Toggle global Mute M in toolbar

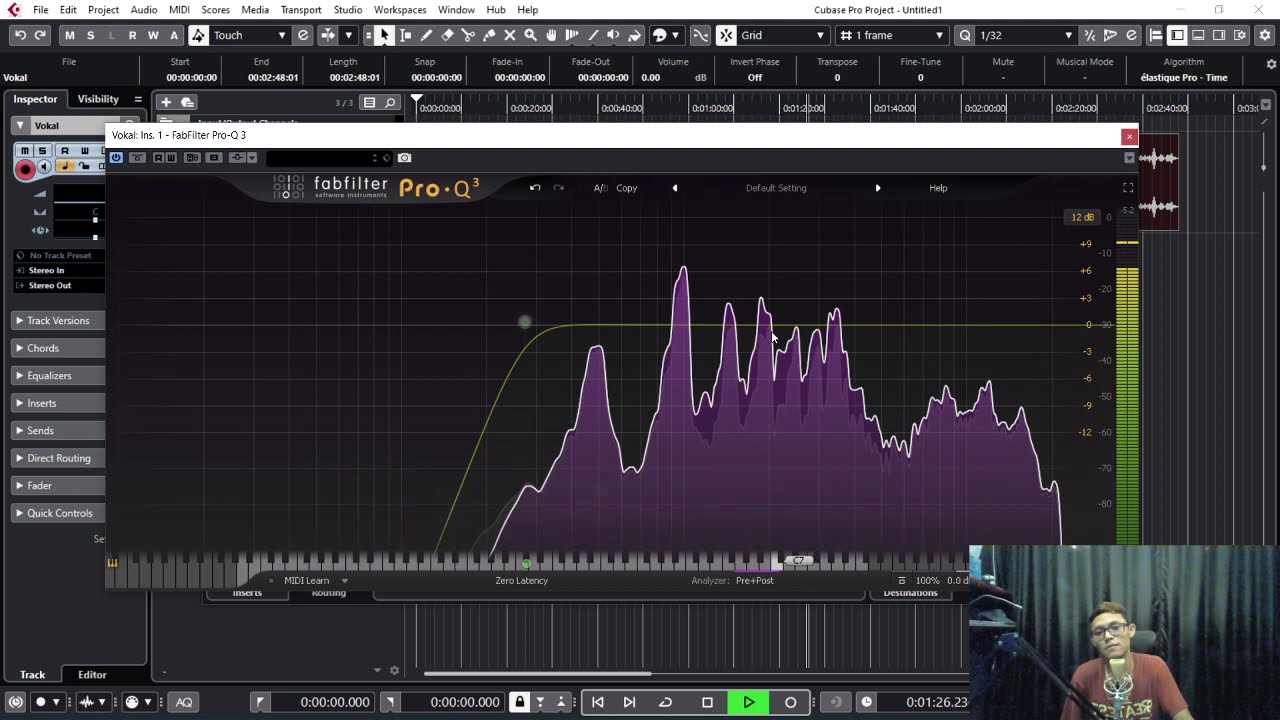tap(69, 35)
